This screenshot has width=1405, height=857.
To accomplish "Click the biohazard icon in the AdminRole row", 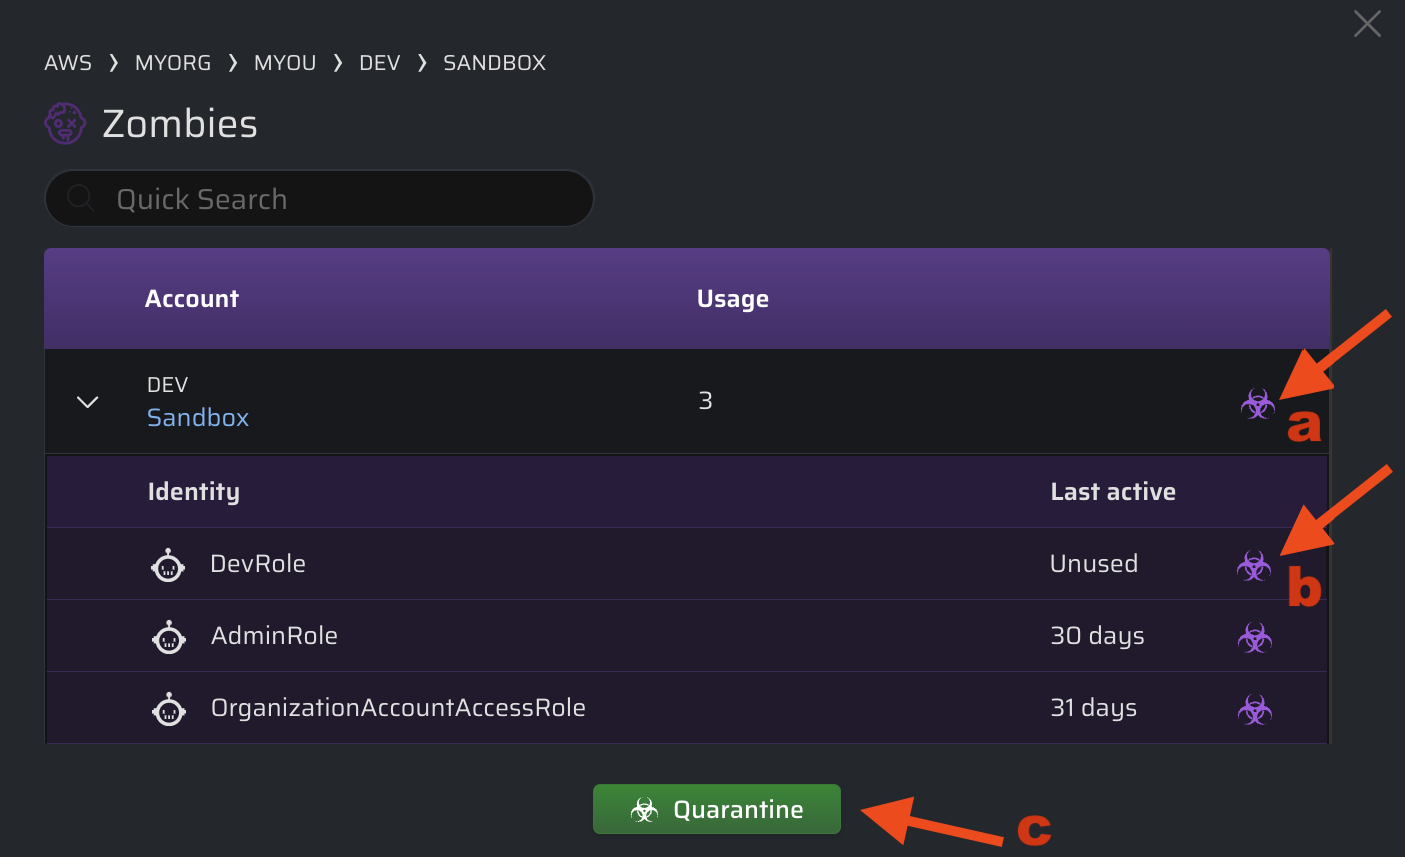I will (x=1254, y=637).
